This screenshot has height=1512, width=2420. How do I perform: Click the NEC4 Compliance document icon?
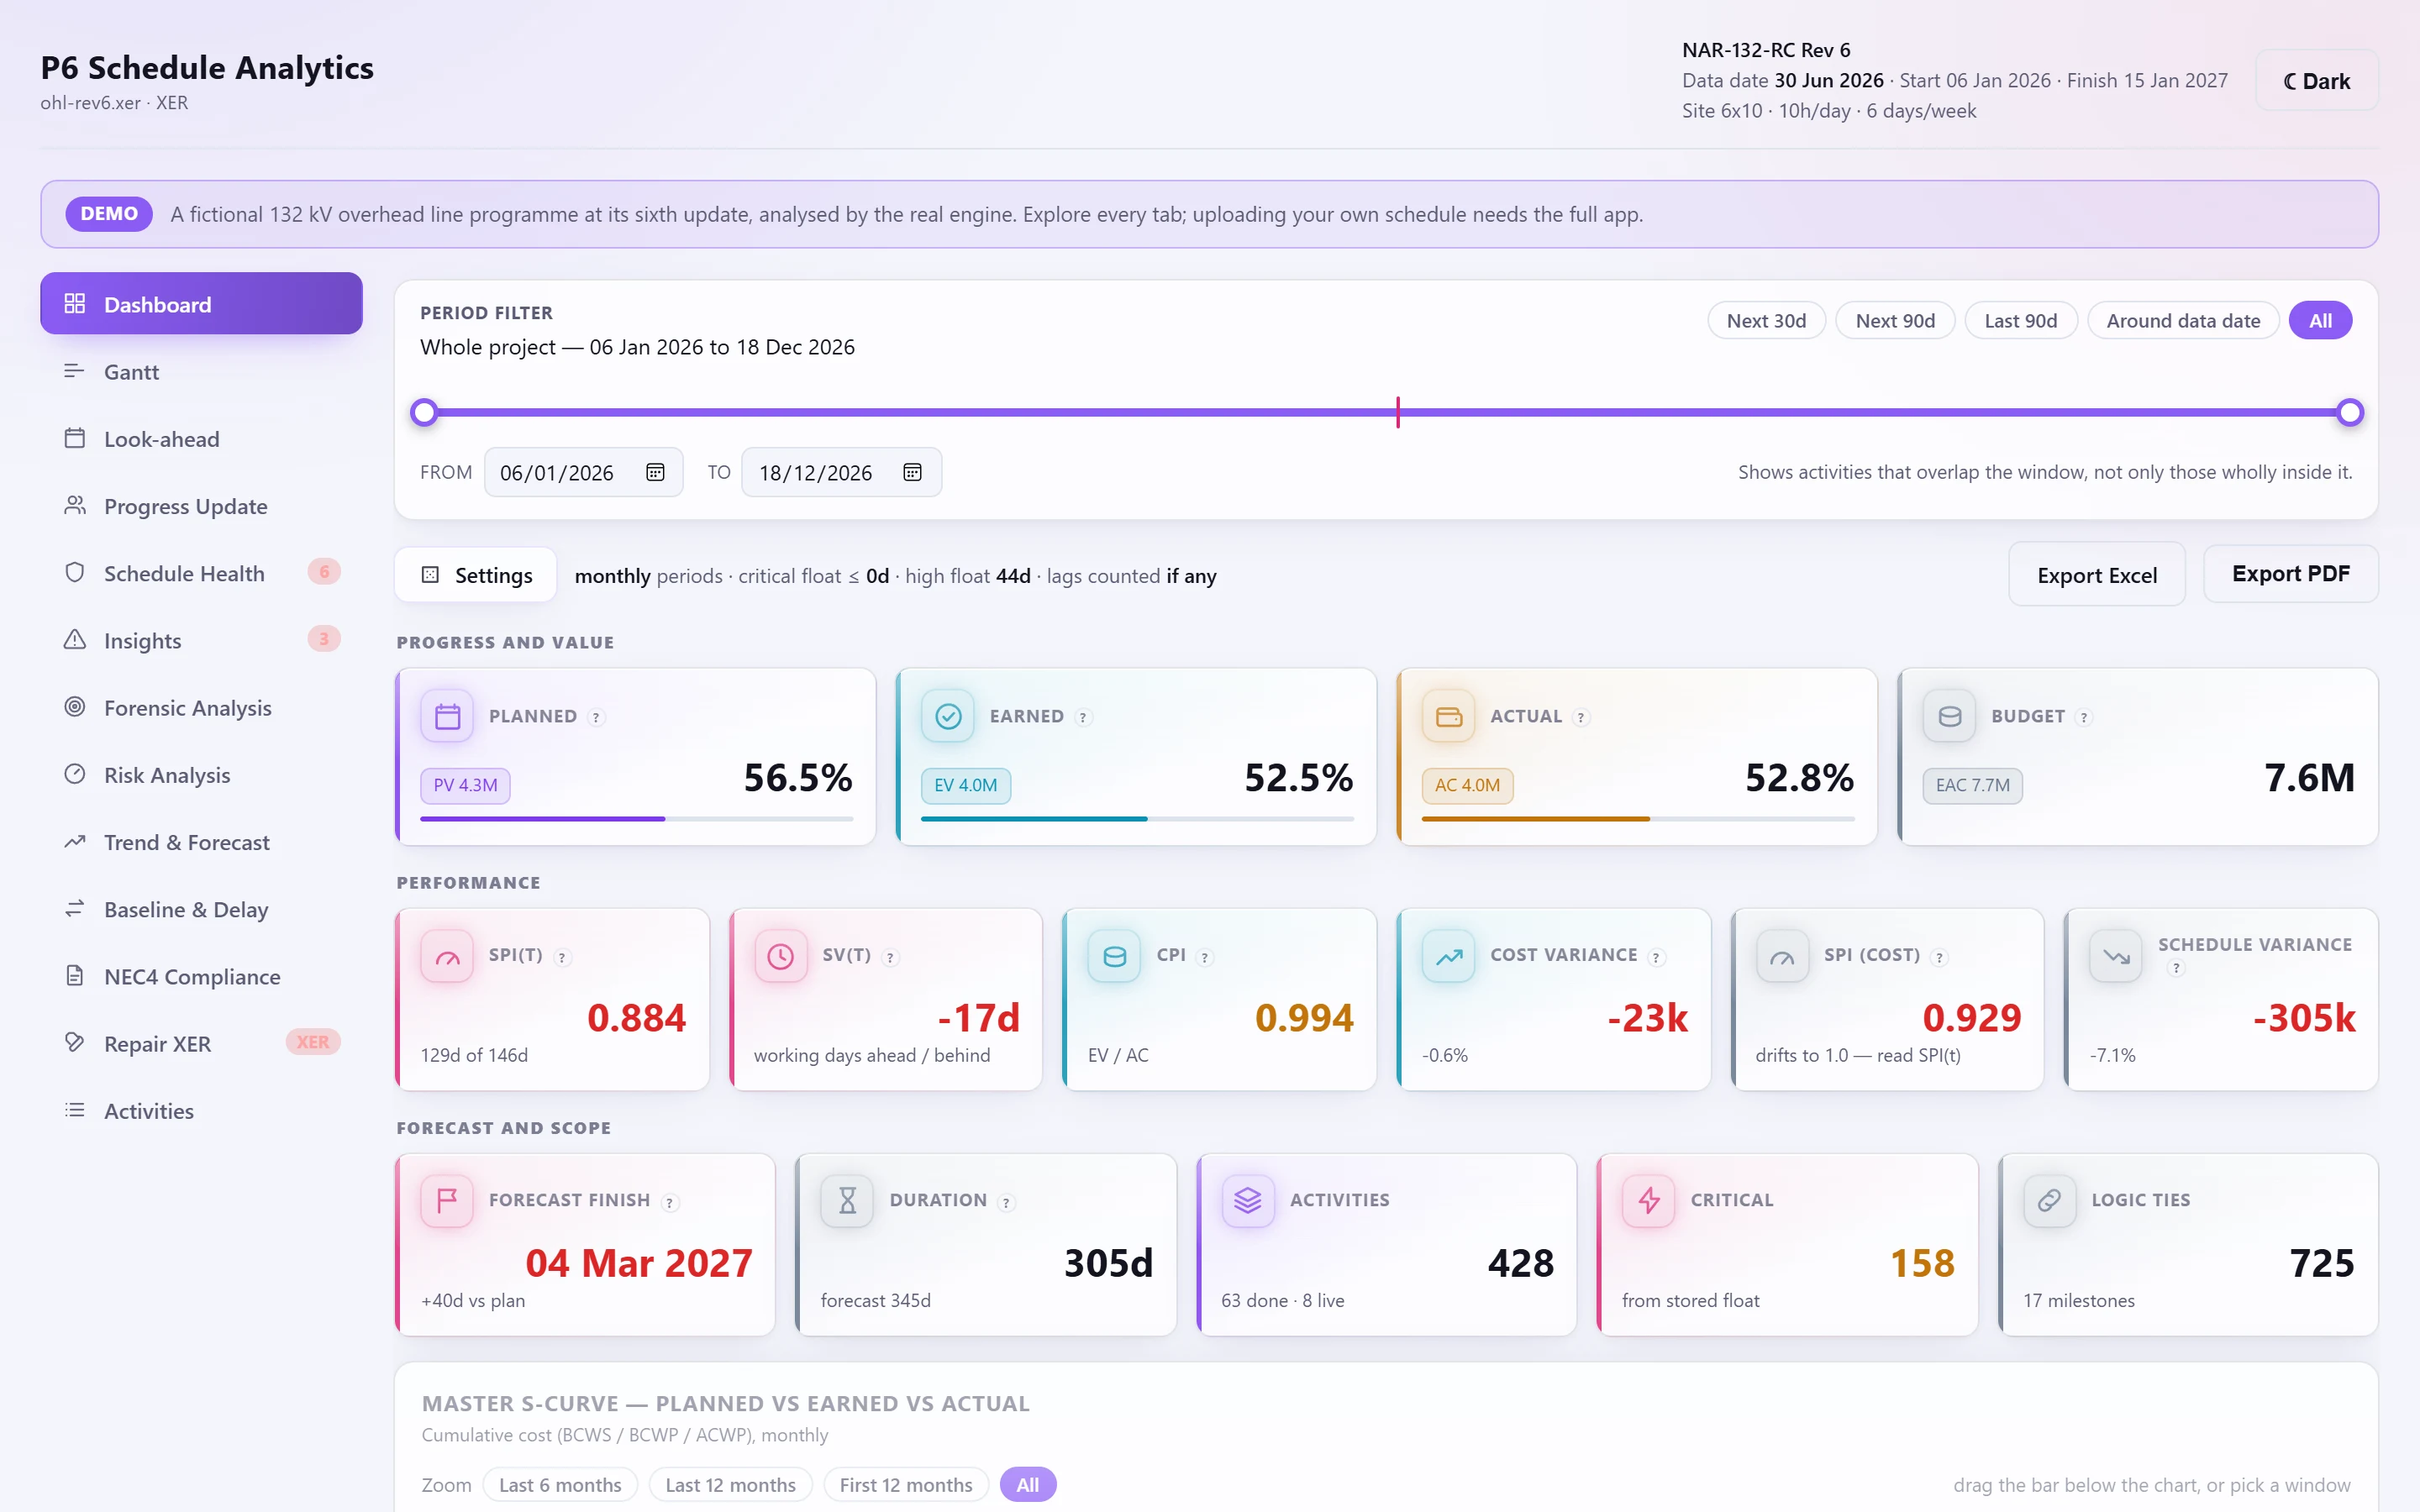[74, 975]
